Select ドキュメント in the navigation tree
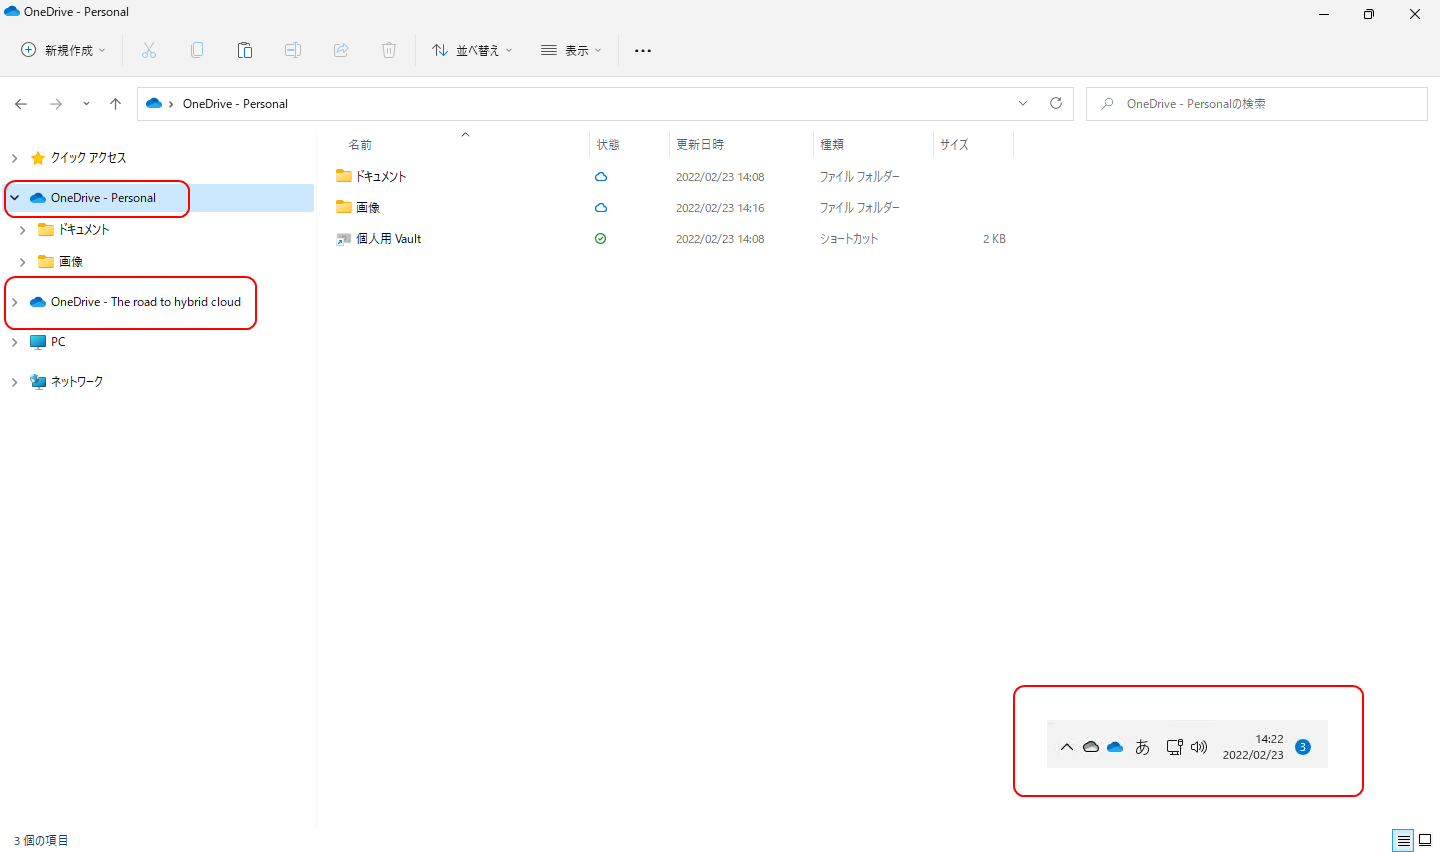The width and height of the screenshot is (1440, 852). coord(84,230)
